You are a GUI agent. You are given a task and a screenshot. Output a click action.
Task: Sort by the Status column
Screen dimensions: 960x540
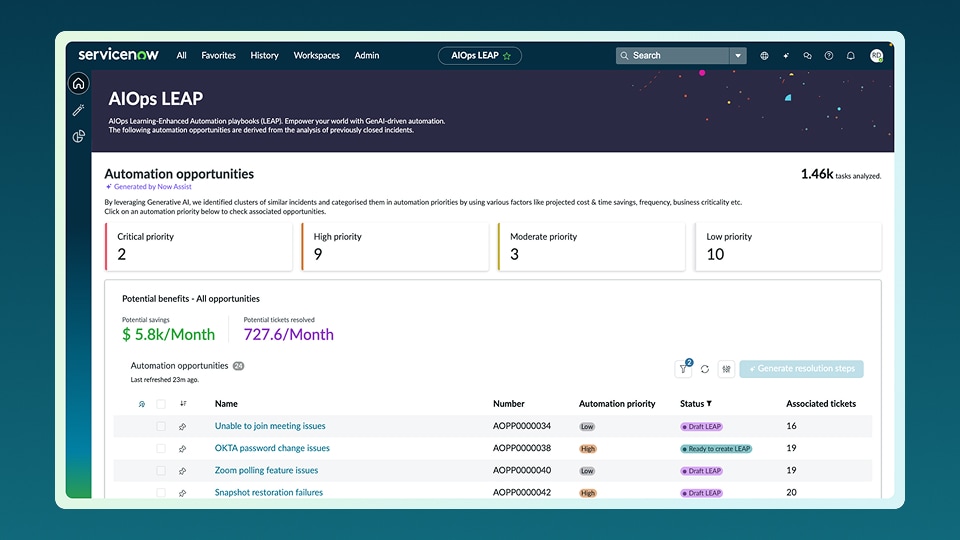[x=696, y=403]
